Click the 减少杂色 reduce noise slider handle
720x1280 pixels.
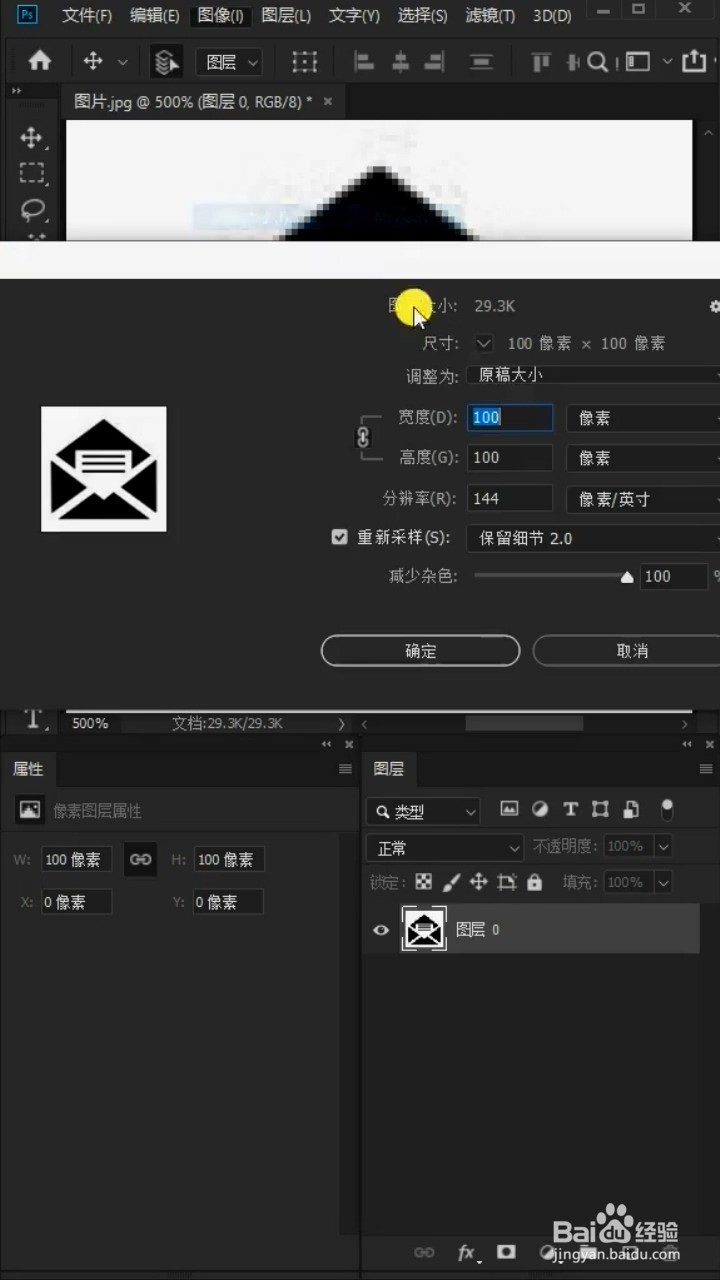[627, 577]
